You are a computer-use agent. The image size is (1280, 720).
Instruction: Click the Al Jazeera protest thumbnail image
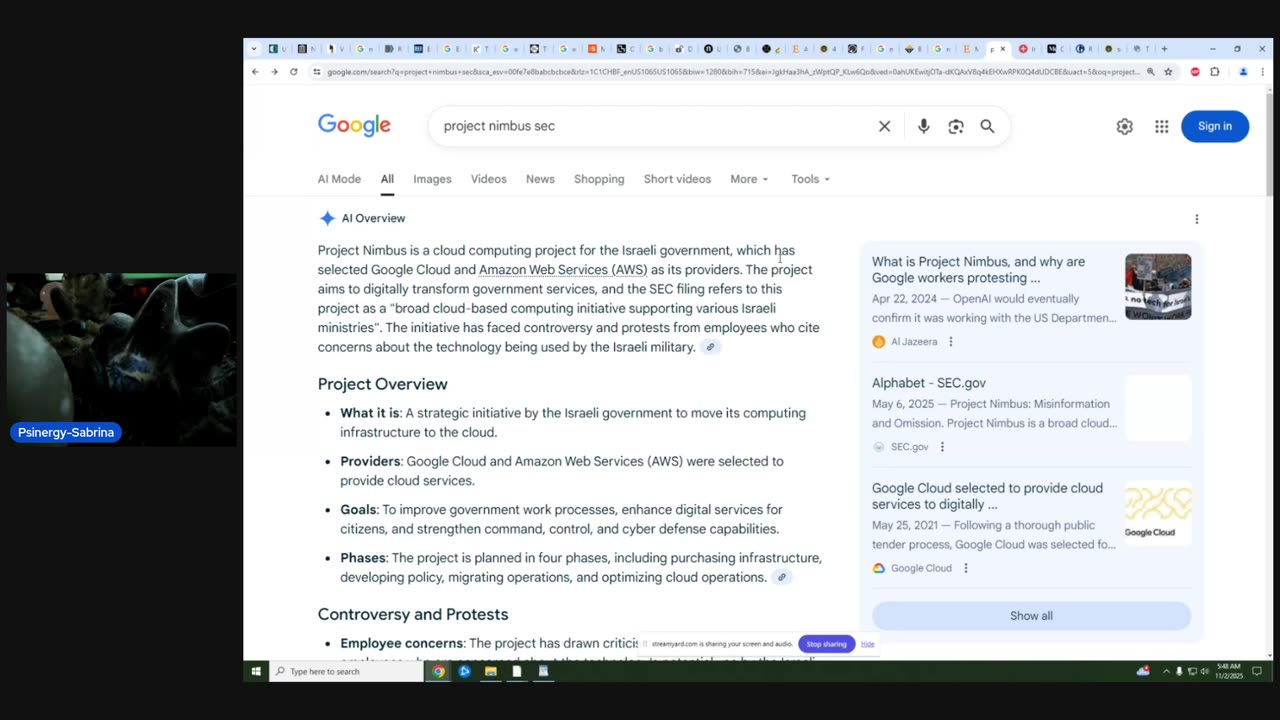1158,287
